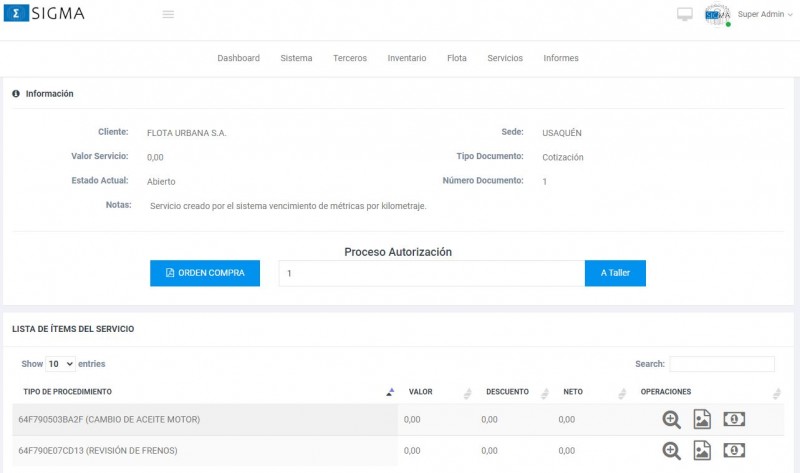
Task: Click the monitor icon in header
Action: click(x=685, y=14)
